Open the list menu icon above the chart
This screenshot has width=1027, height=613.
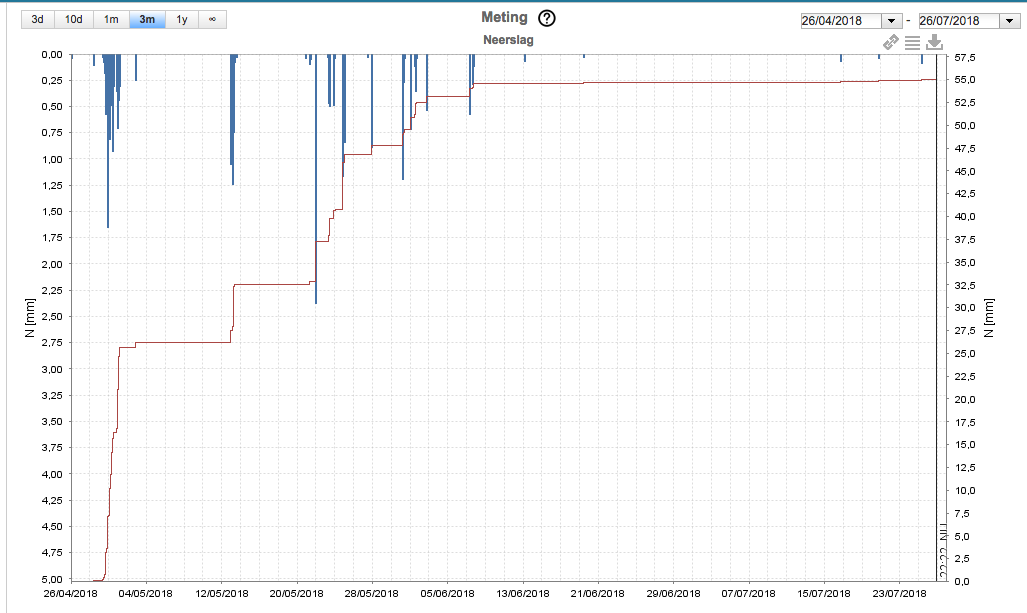pyautogui.click(x=912, y=43)
